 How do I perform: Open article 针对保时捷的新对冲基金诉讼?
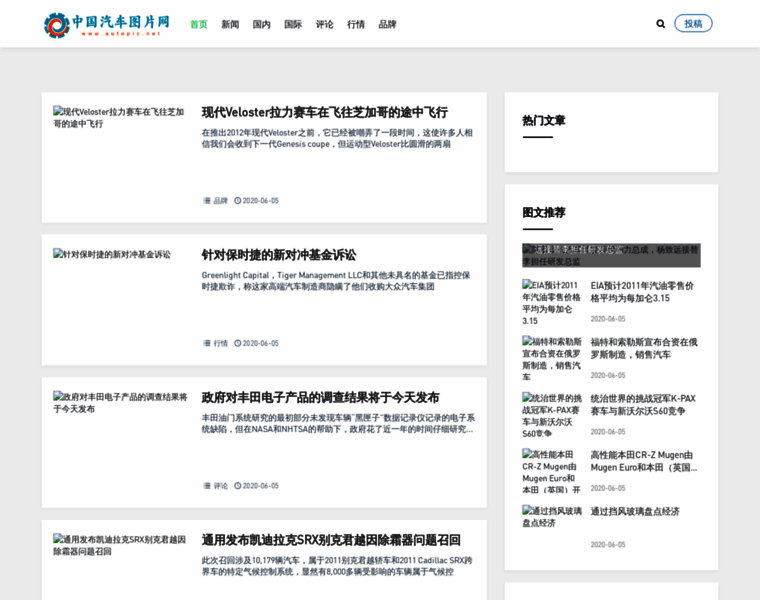278,255
